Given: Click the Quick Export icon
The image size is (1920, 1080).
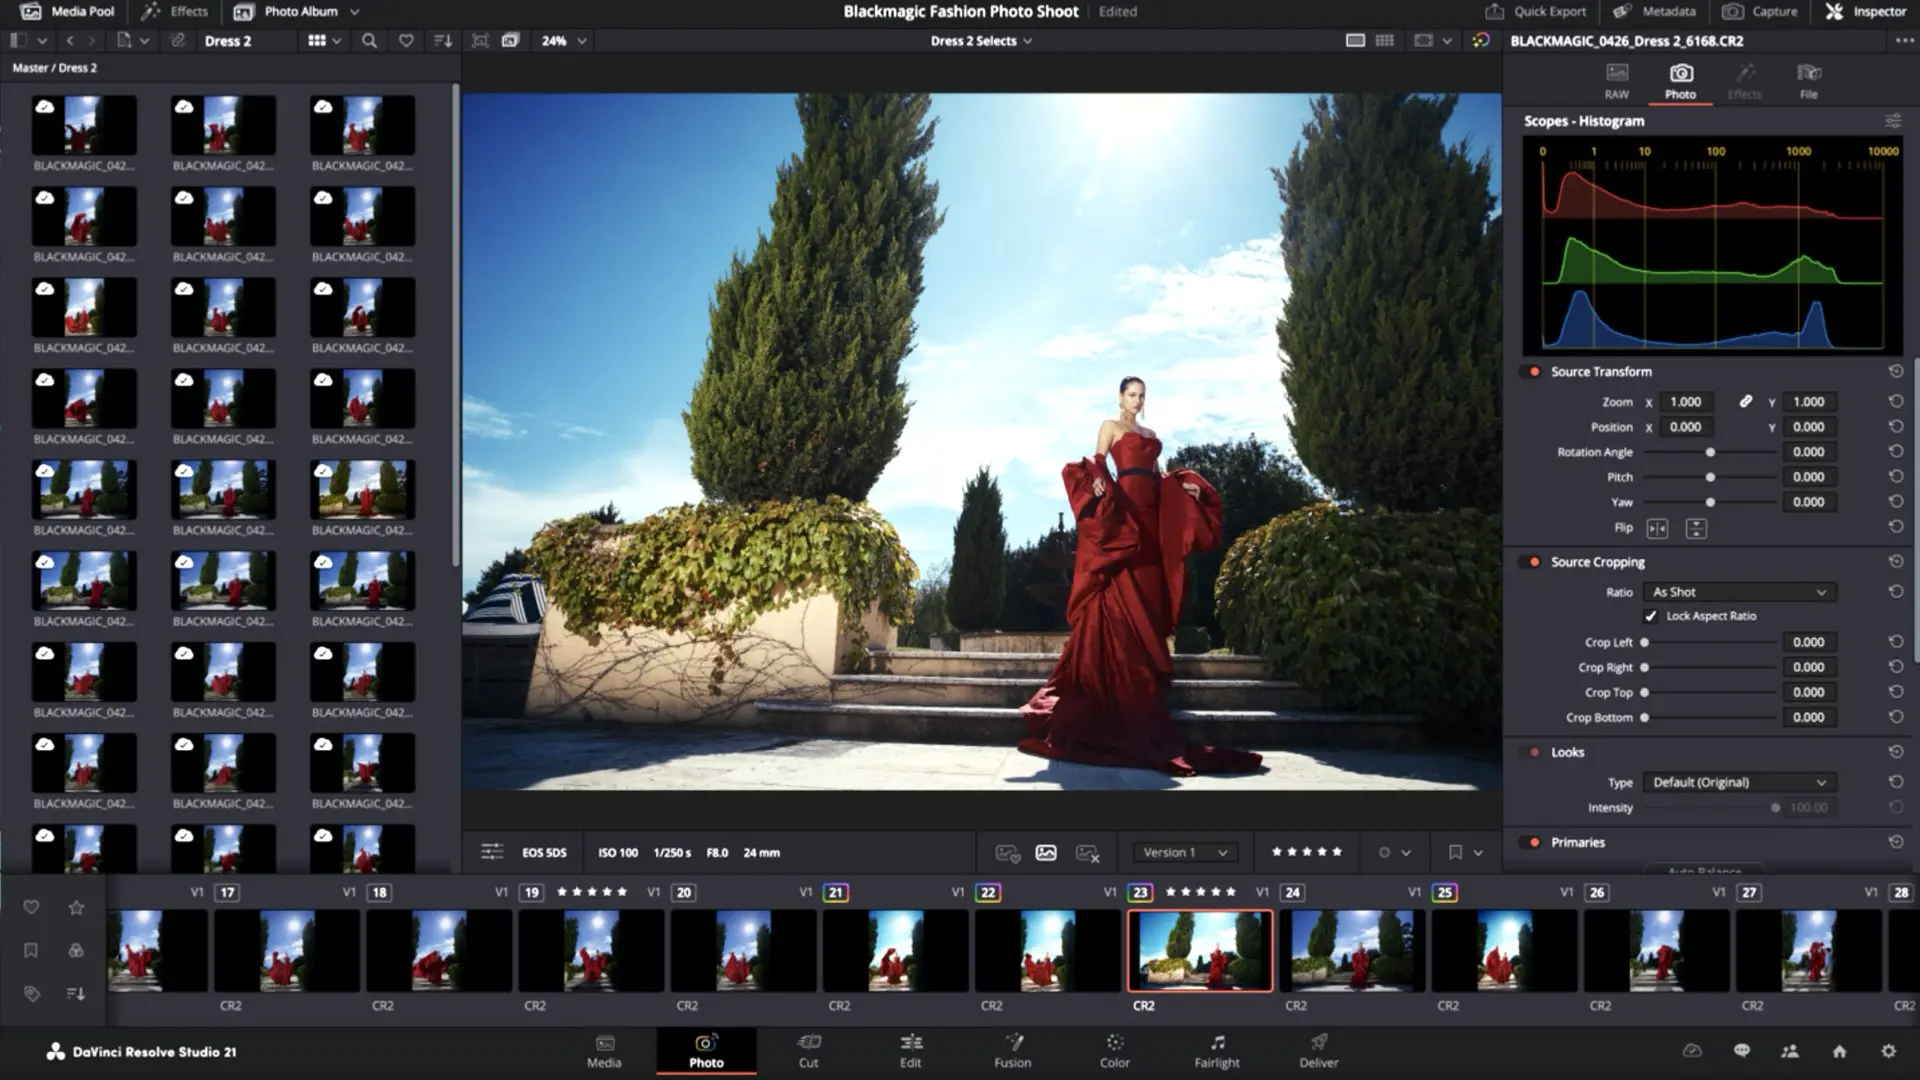Looking at the screenshot, I should click(x=1494, y=11).
